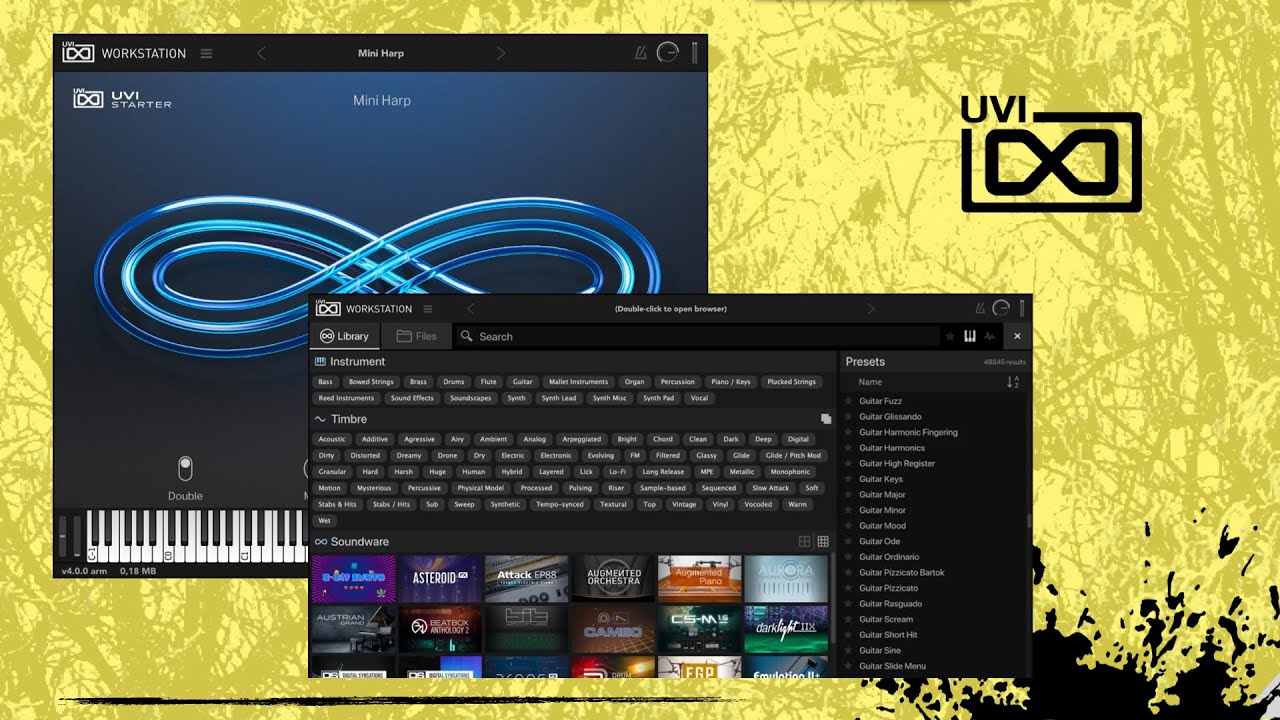Toggle the waveform filter icon beside search
Viewport: 1280px width, 720px height.
coord(989,337)
